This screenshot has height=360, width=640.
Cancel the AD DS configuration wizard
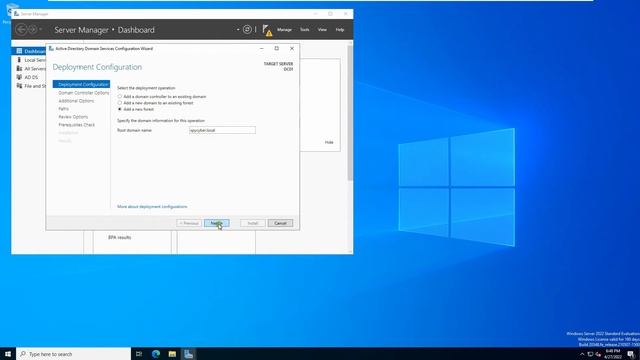(x=280, y=223)
